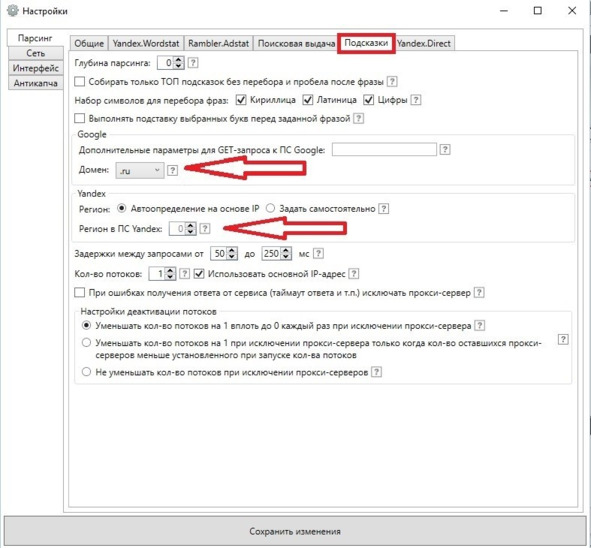Open the Rambler.Adstat tab

tap(219, 43)
